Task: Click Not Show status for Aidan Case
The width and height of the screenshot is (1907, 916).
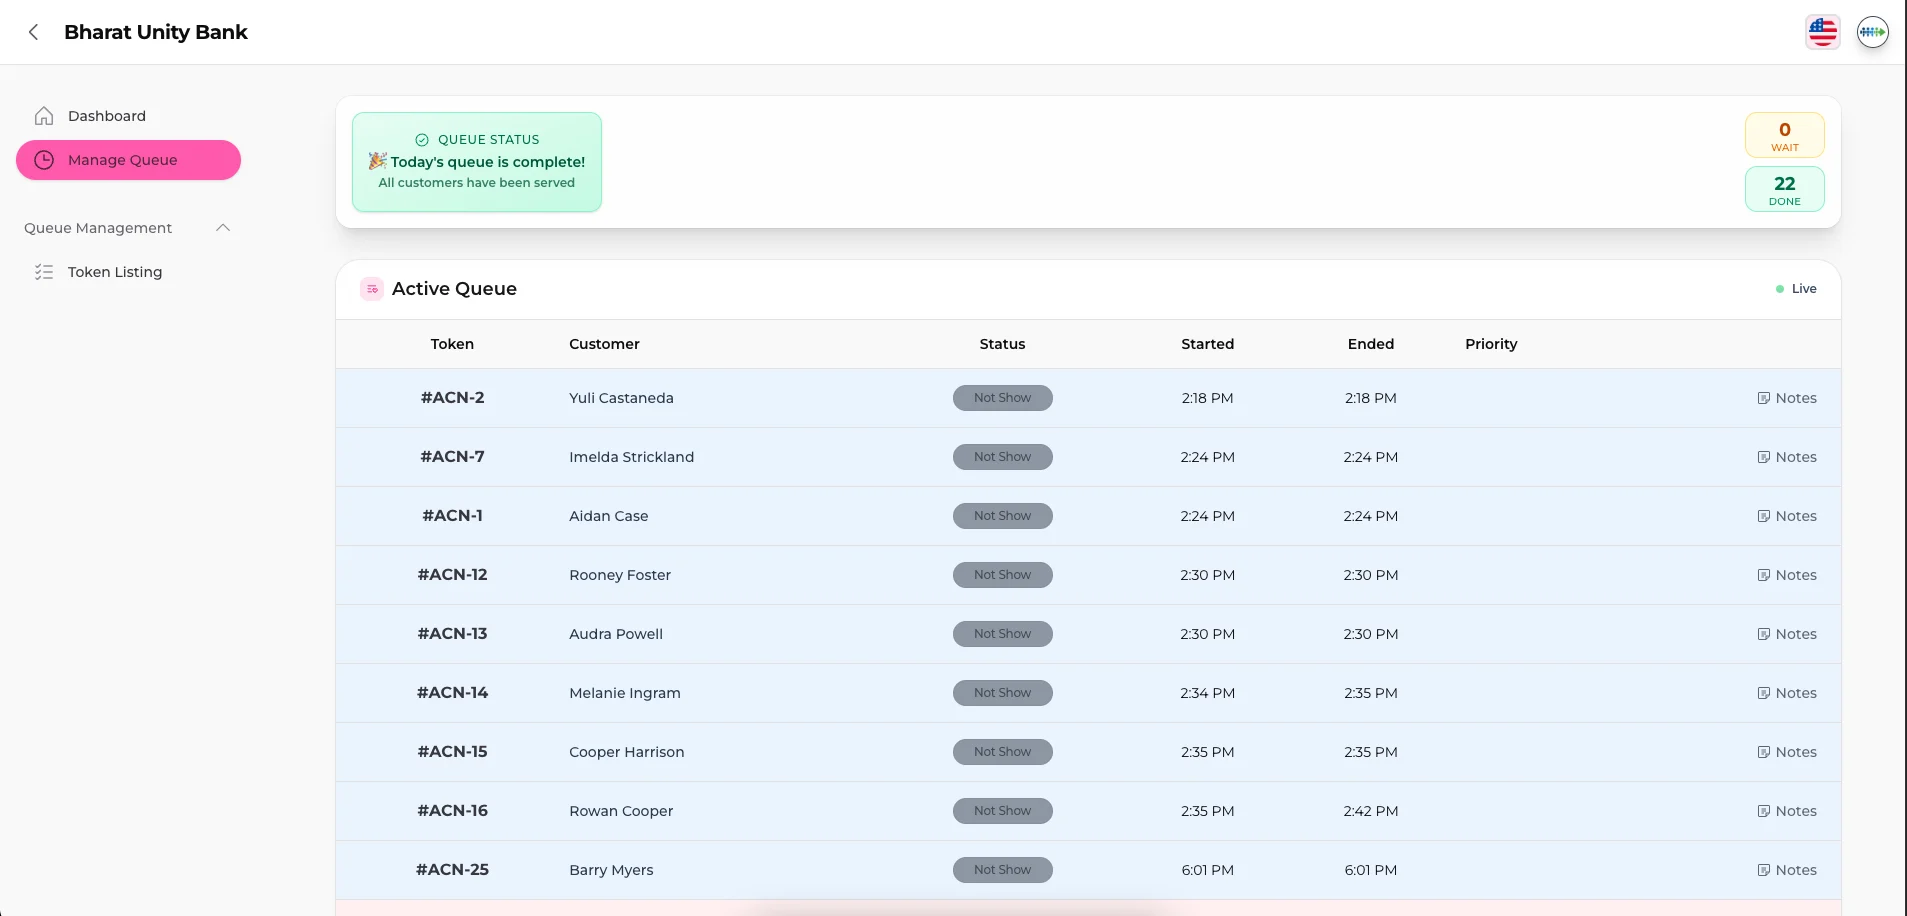Action: pos(1002,516)
